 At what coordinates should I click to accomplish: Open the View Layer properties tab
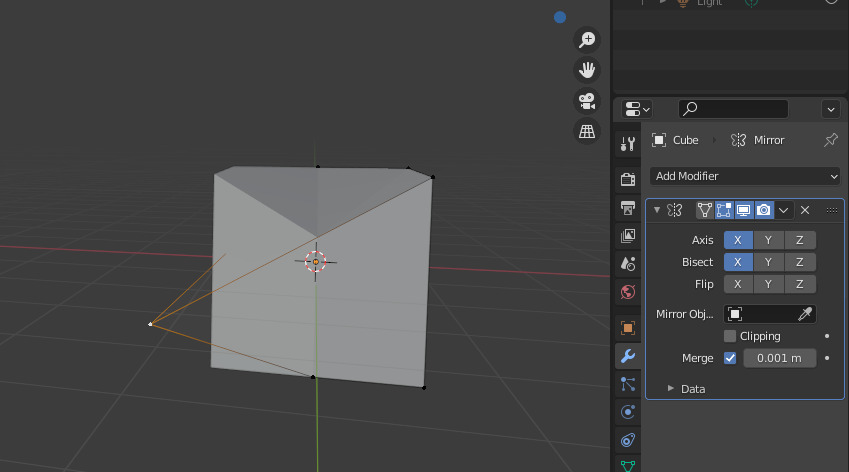(x=628, y=235)
